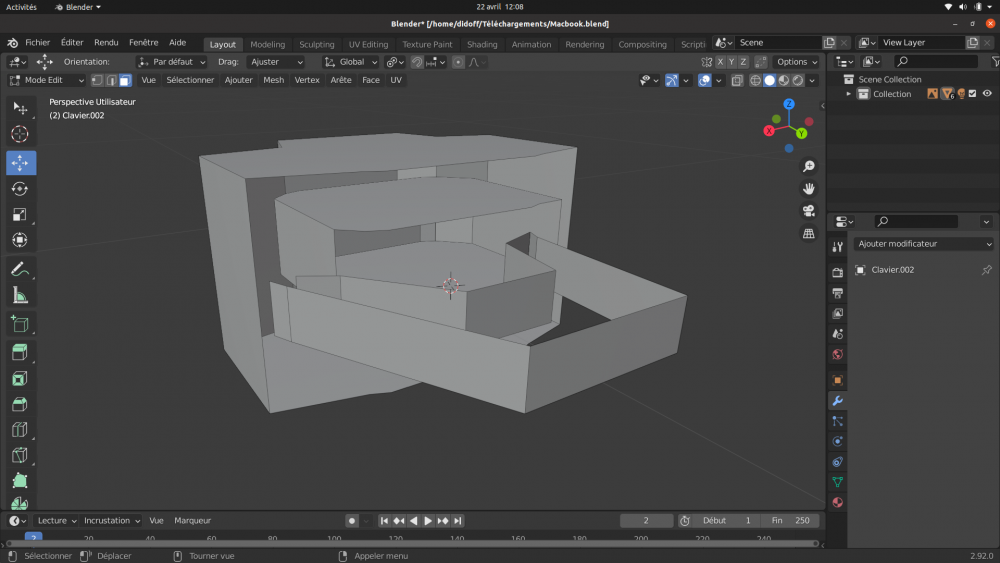Enable face select mode
The width and height of the screenshot is (1000, 563).
point(125,80)
